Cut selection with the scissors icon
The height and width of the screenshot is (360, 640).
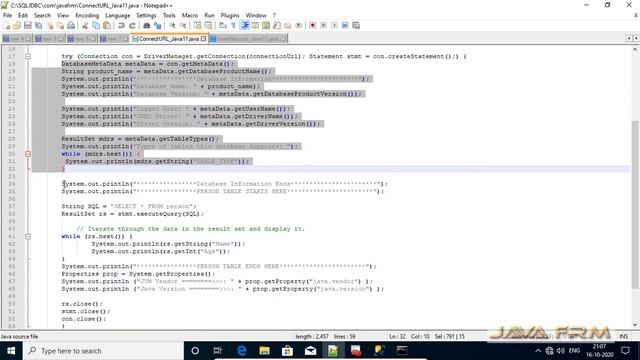pos(85,25)
